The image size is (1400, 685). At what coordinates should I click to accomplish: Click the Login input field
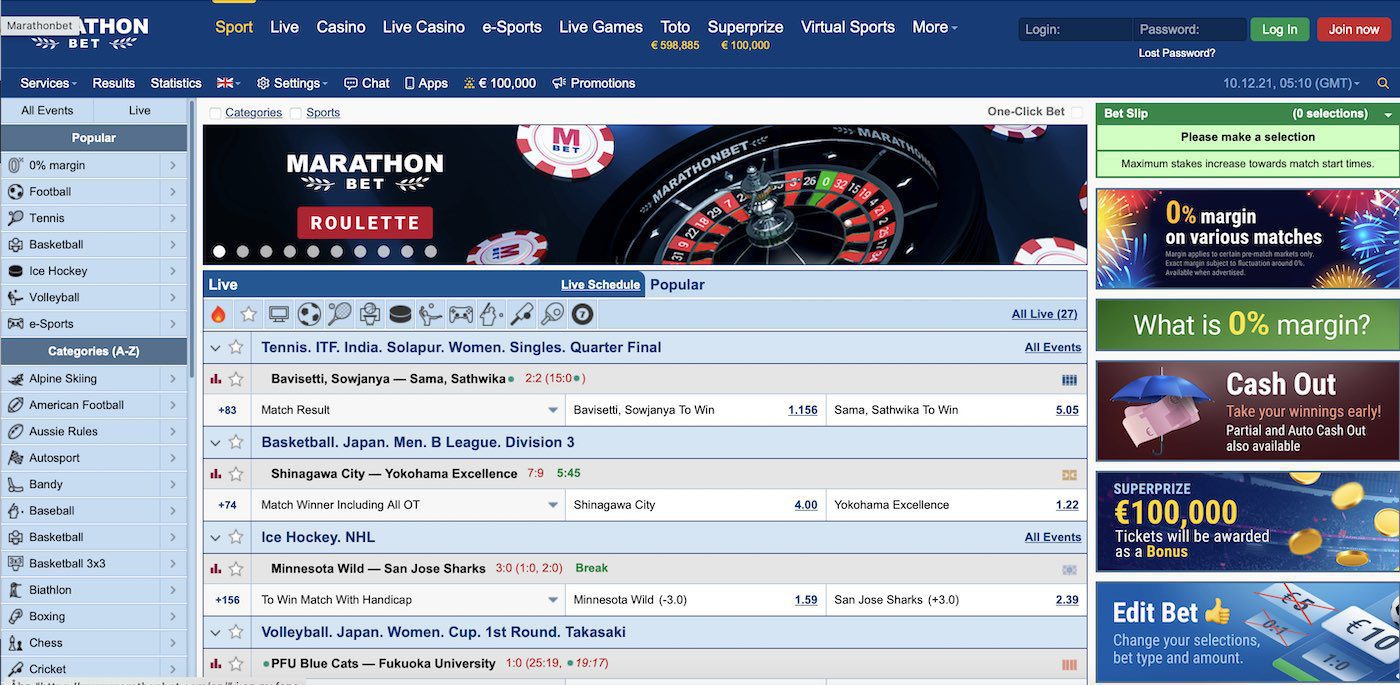click(x=1076, y=29)
